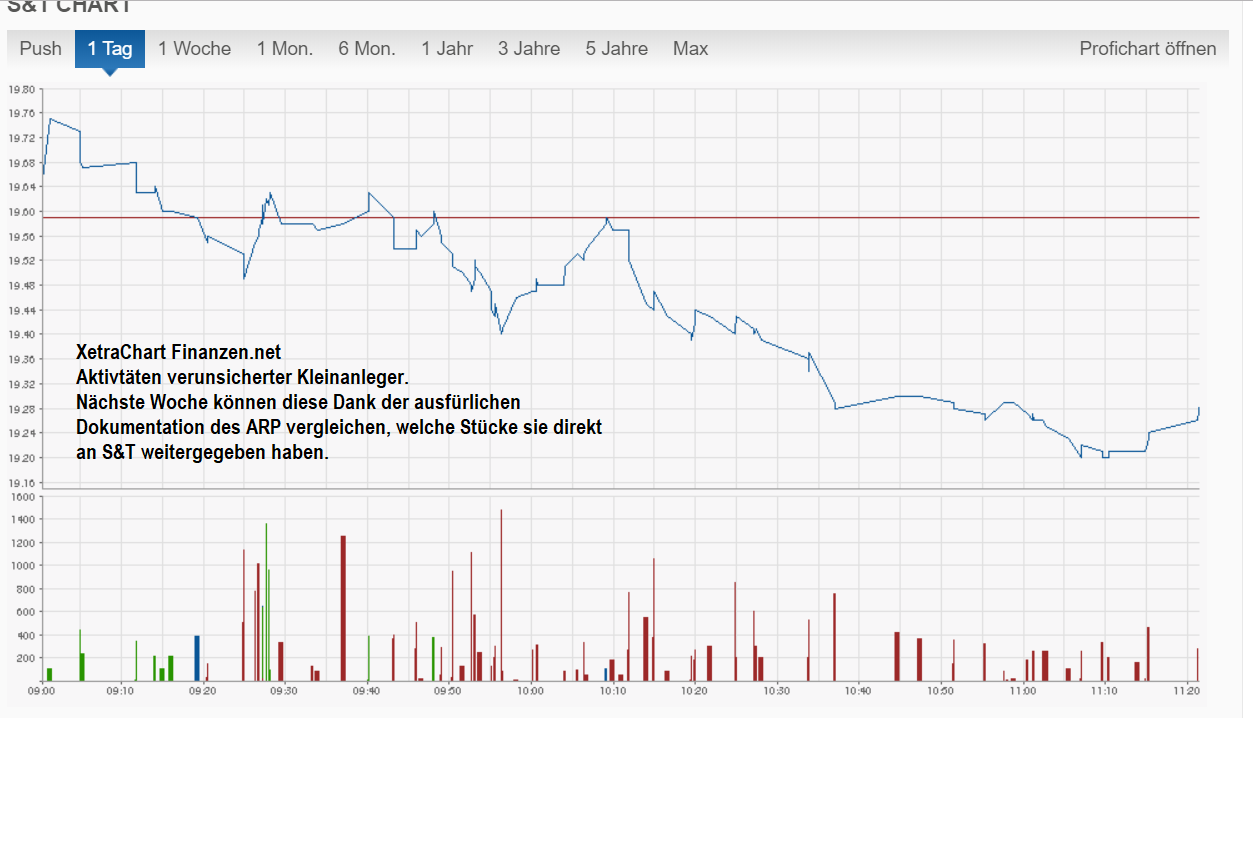Click the '09:00' time axis label
Viewport: 1253px width, 843px height.
pos(42,690)
